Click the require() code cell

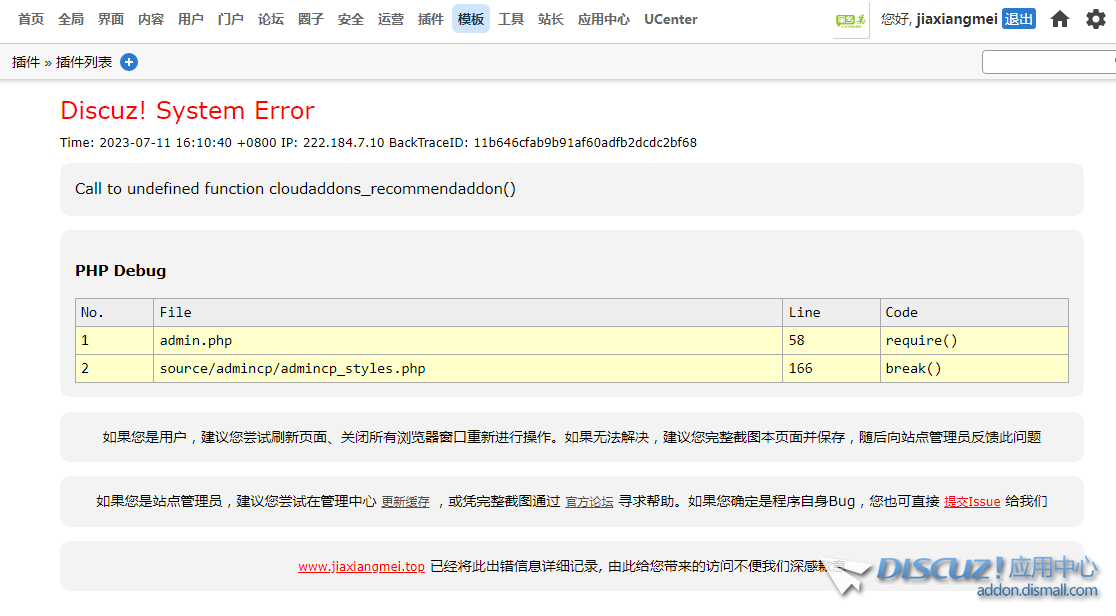[x=974, y=340]
